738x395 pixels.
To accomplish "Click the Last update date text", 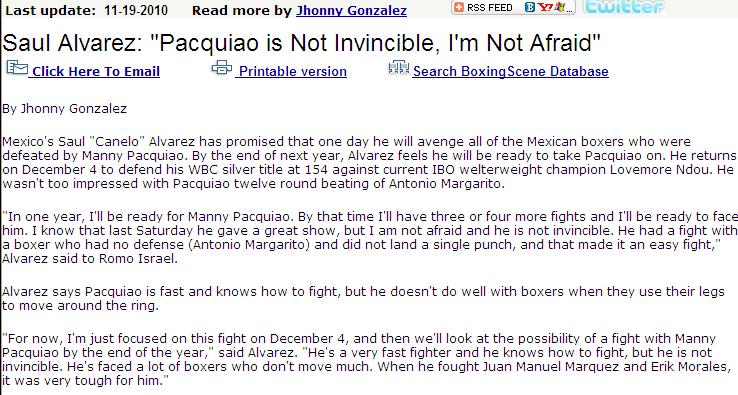I will pos(86,10).
